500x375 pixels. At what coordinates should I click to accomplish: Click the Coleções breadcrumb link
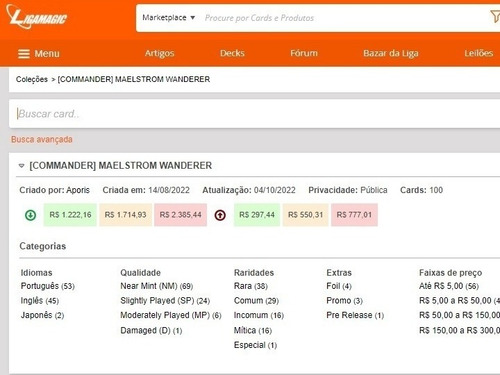32,79
